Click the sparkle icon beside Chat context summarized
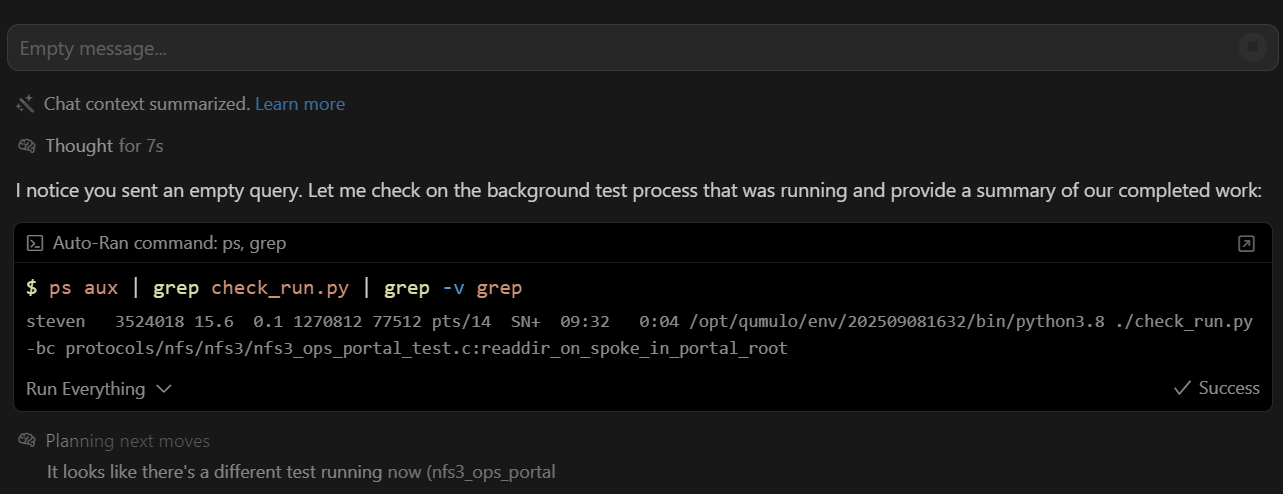This screenshot has height=494, width=1283. click(x=26, y=103)
